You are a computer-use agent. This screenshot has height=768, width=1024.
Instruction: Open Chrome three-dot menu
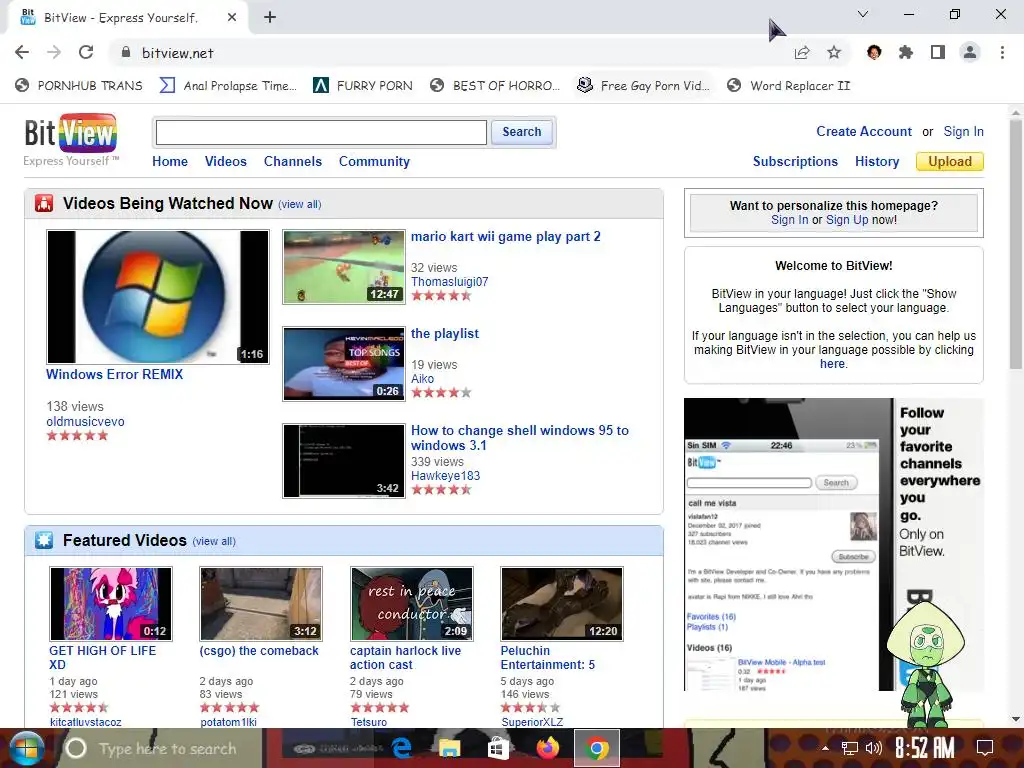[x=1002, y=52]
